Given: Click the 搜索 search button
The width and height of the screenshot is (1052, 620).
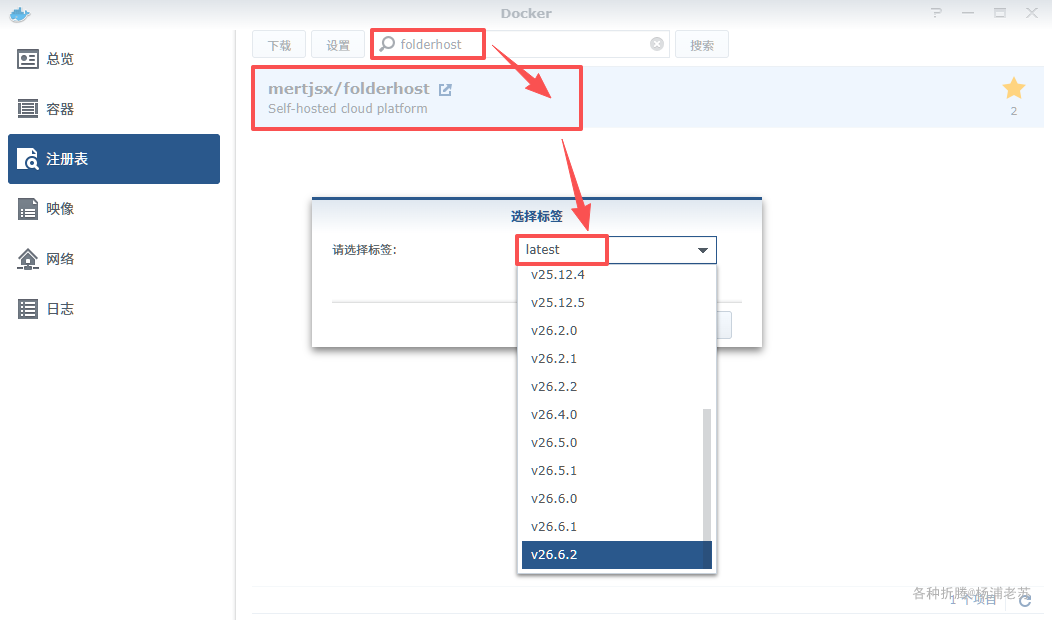Looking at the screenshot, I should click(702, 45).
